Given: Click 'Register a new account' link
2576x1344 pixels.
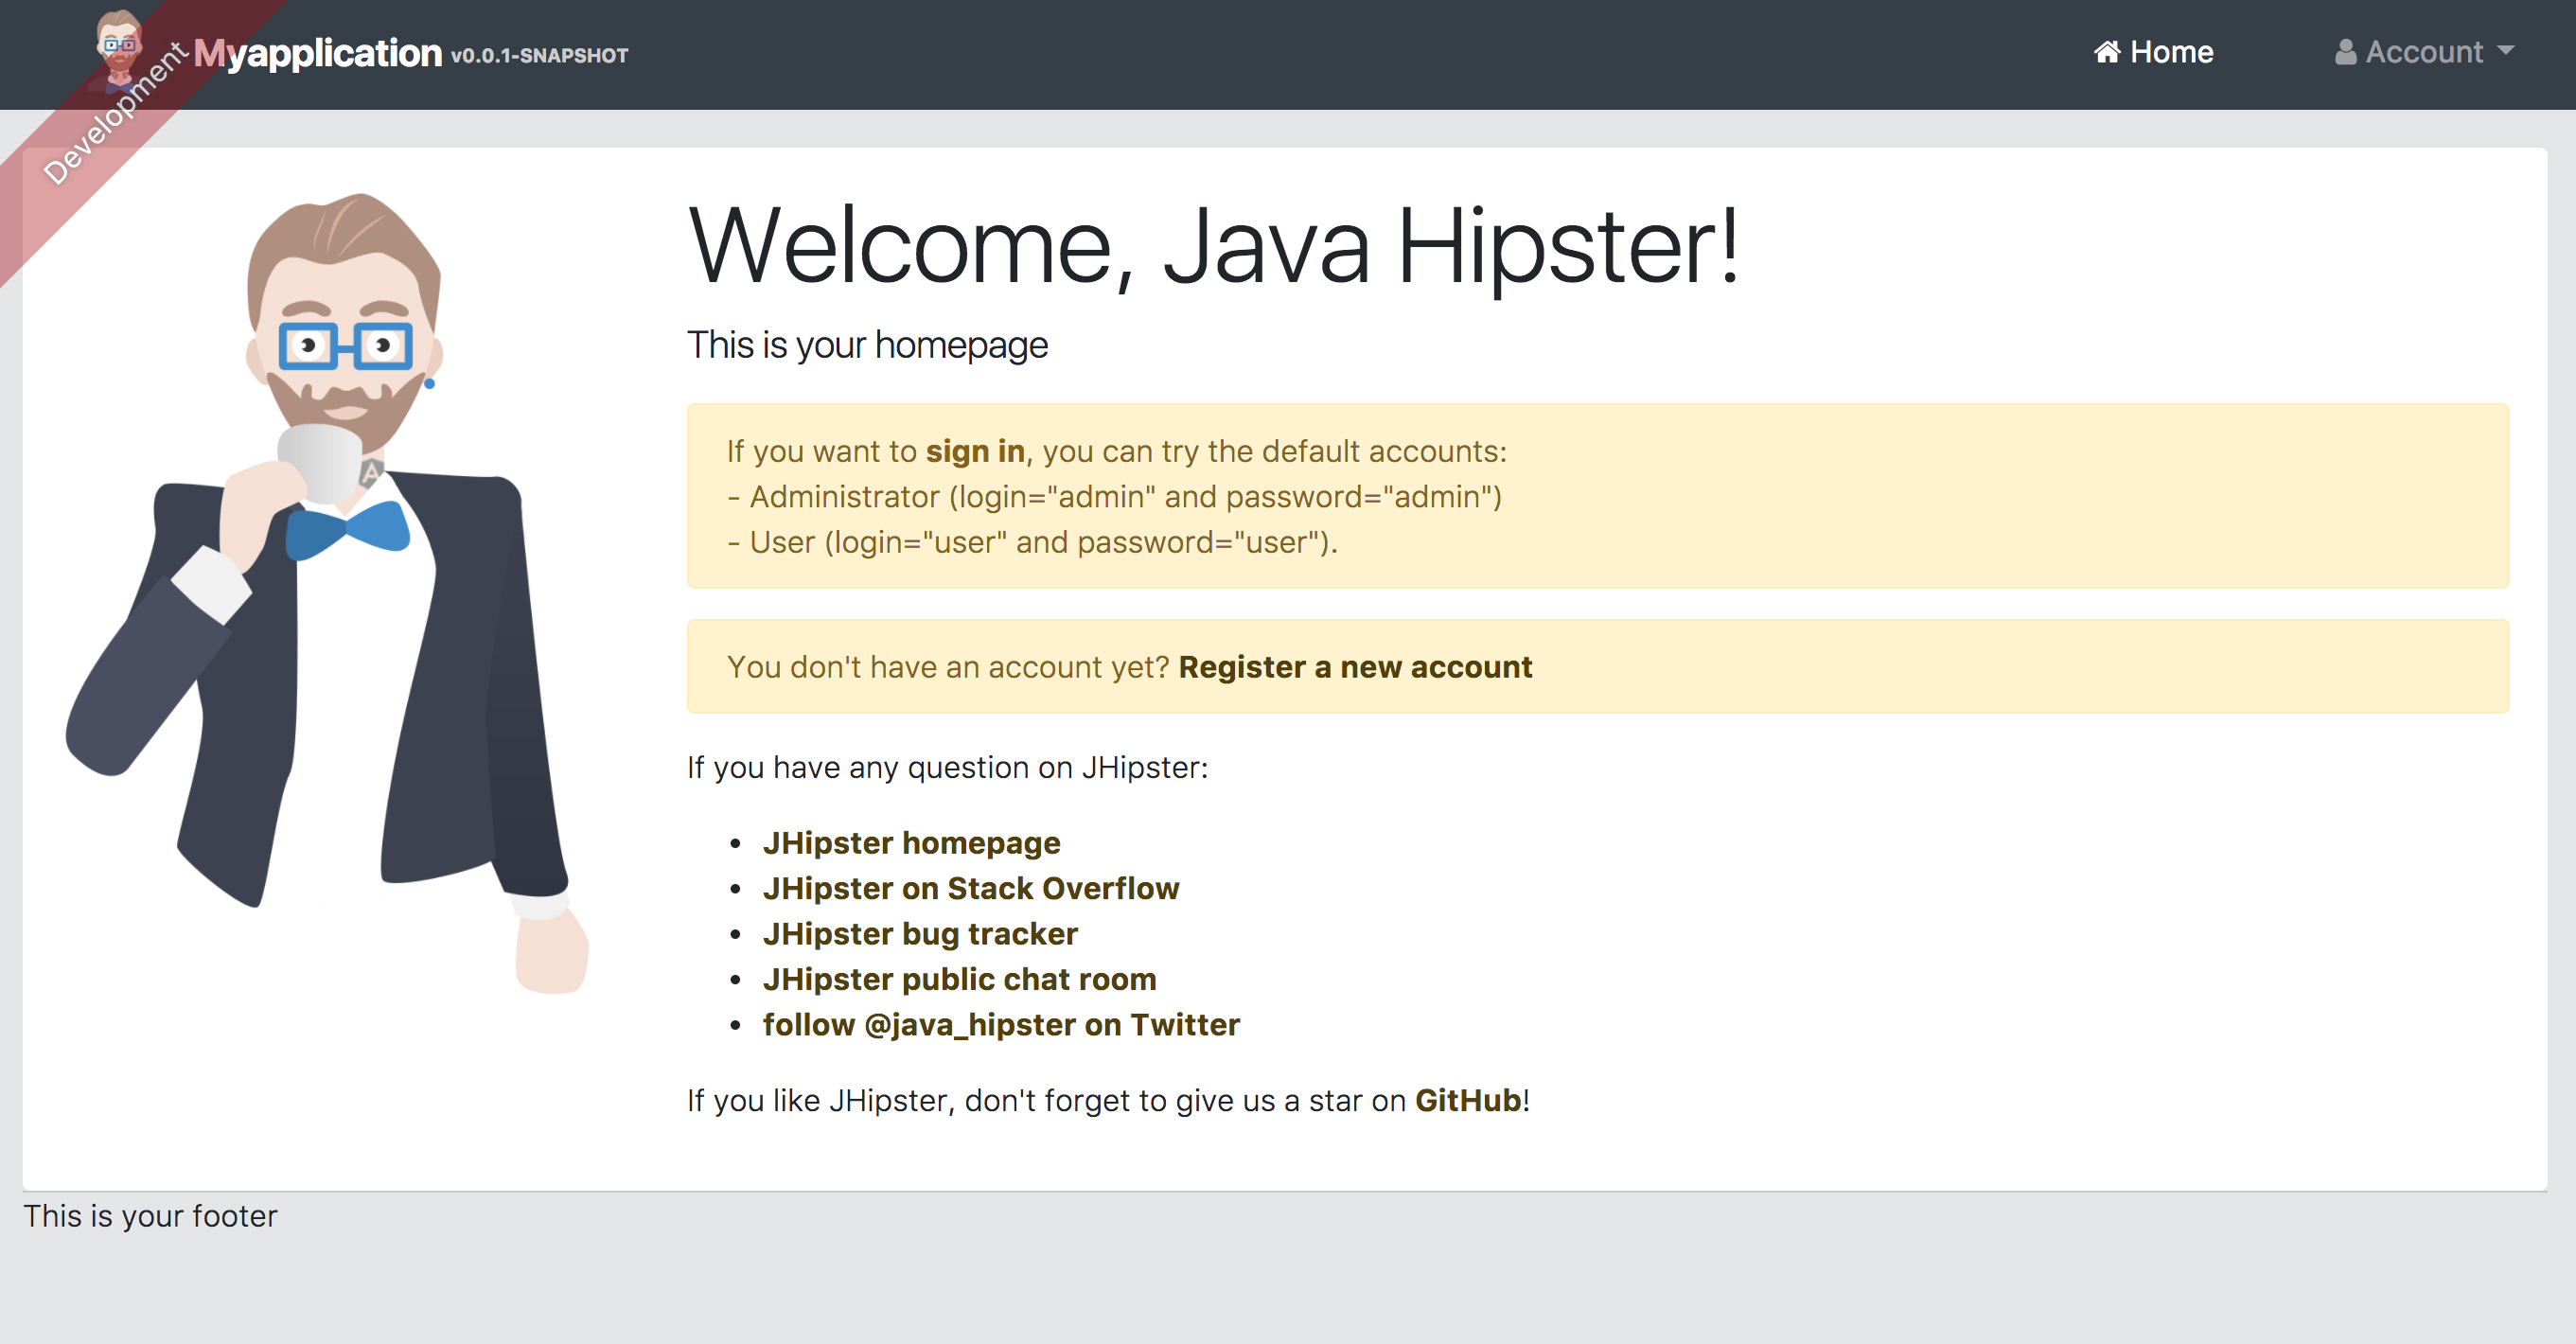Looking at the screenshot, I should point(1354,667).
